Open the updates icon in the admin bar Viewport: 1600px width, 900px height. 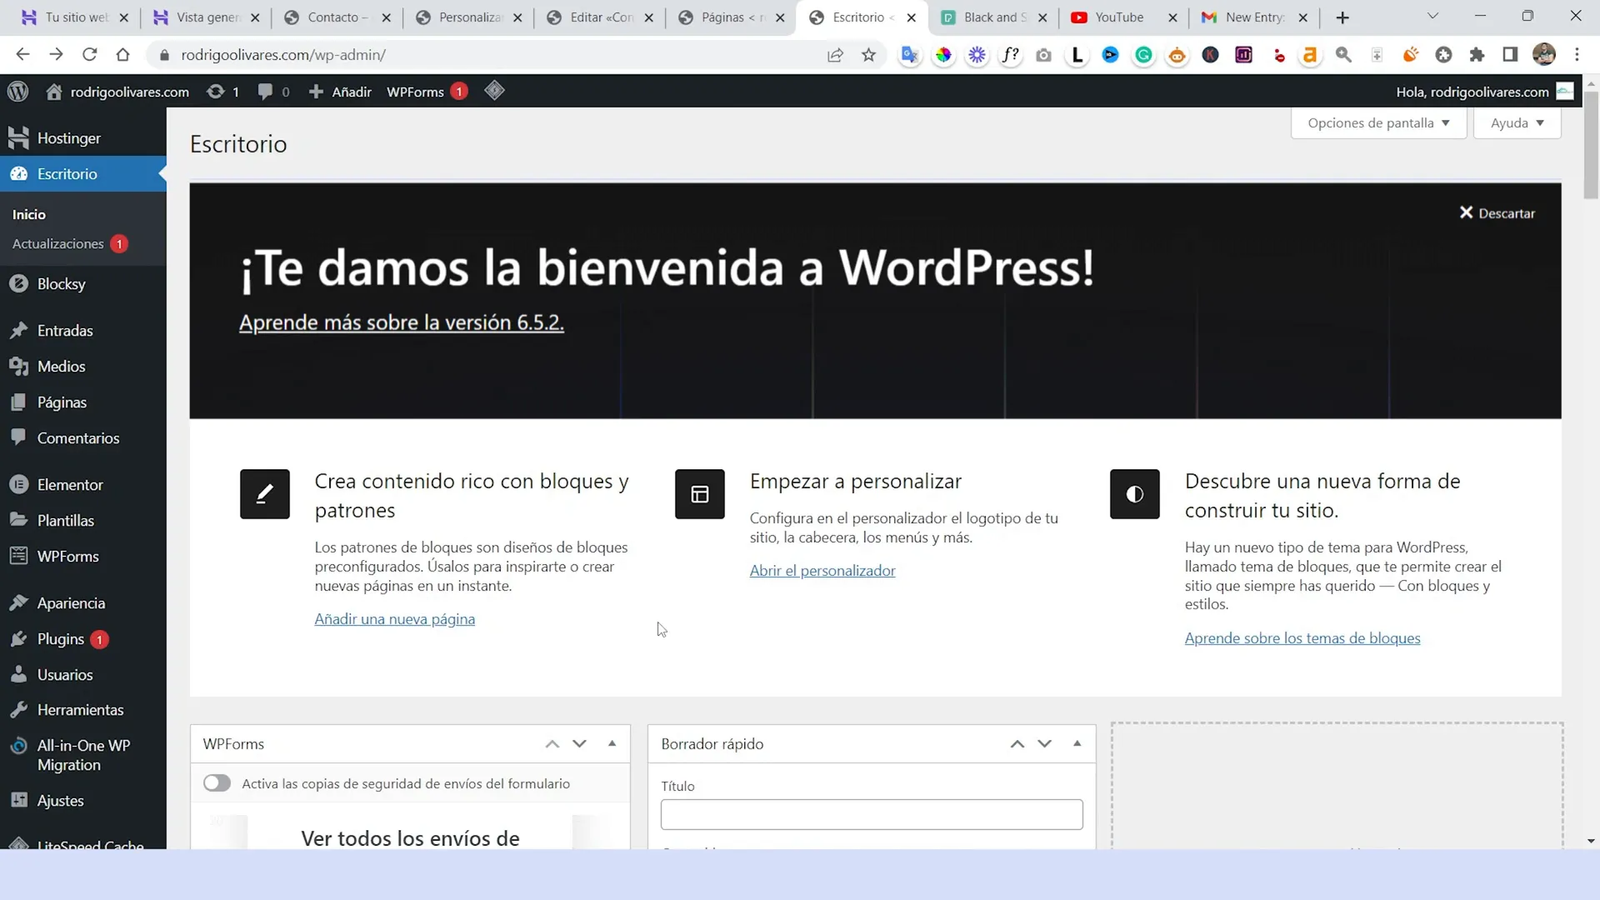[x=217, y=91]
